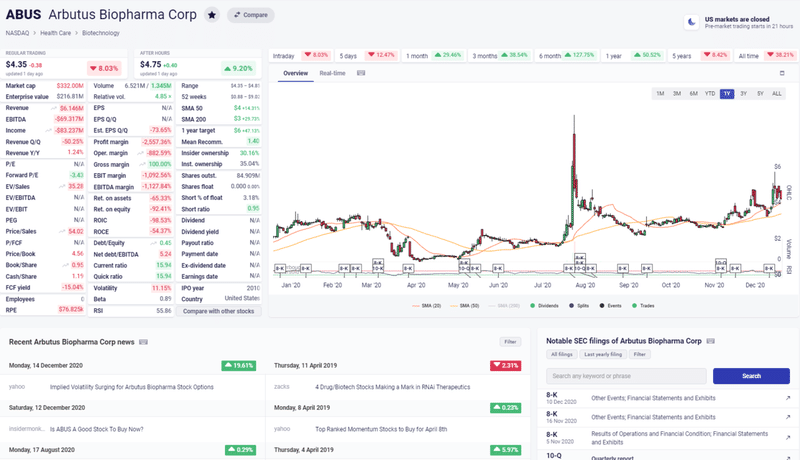Click the Compare button near stock title

tap(251, 15)
